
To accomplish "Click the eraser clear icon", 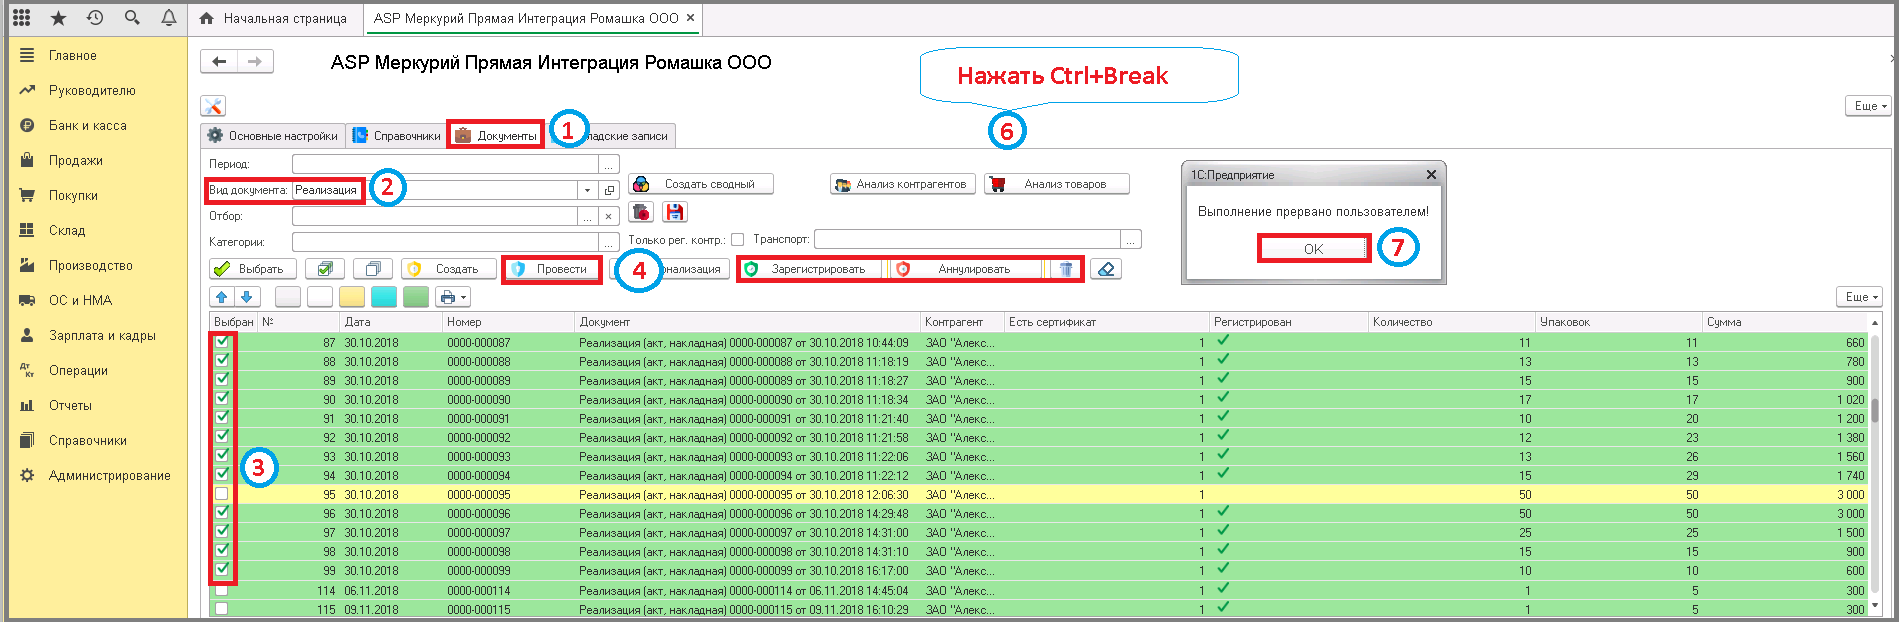I will pyautogui.click(x=1105, y=269).
